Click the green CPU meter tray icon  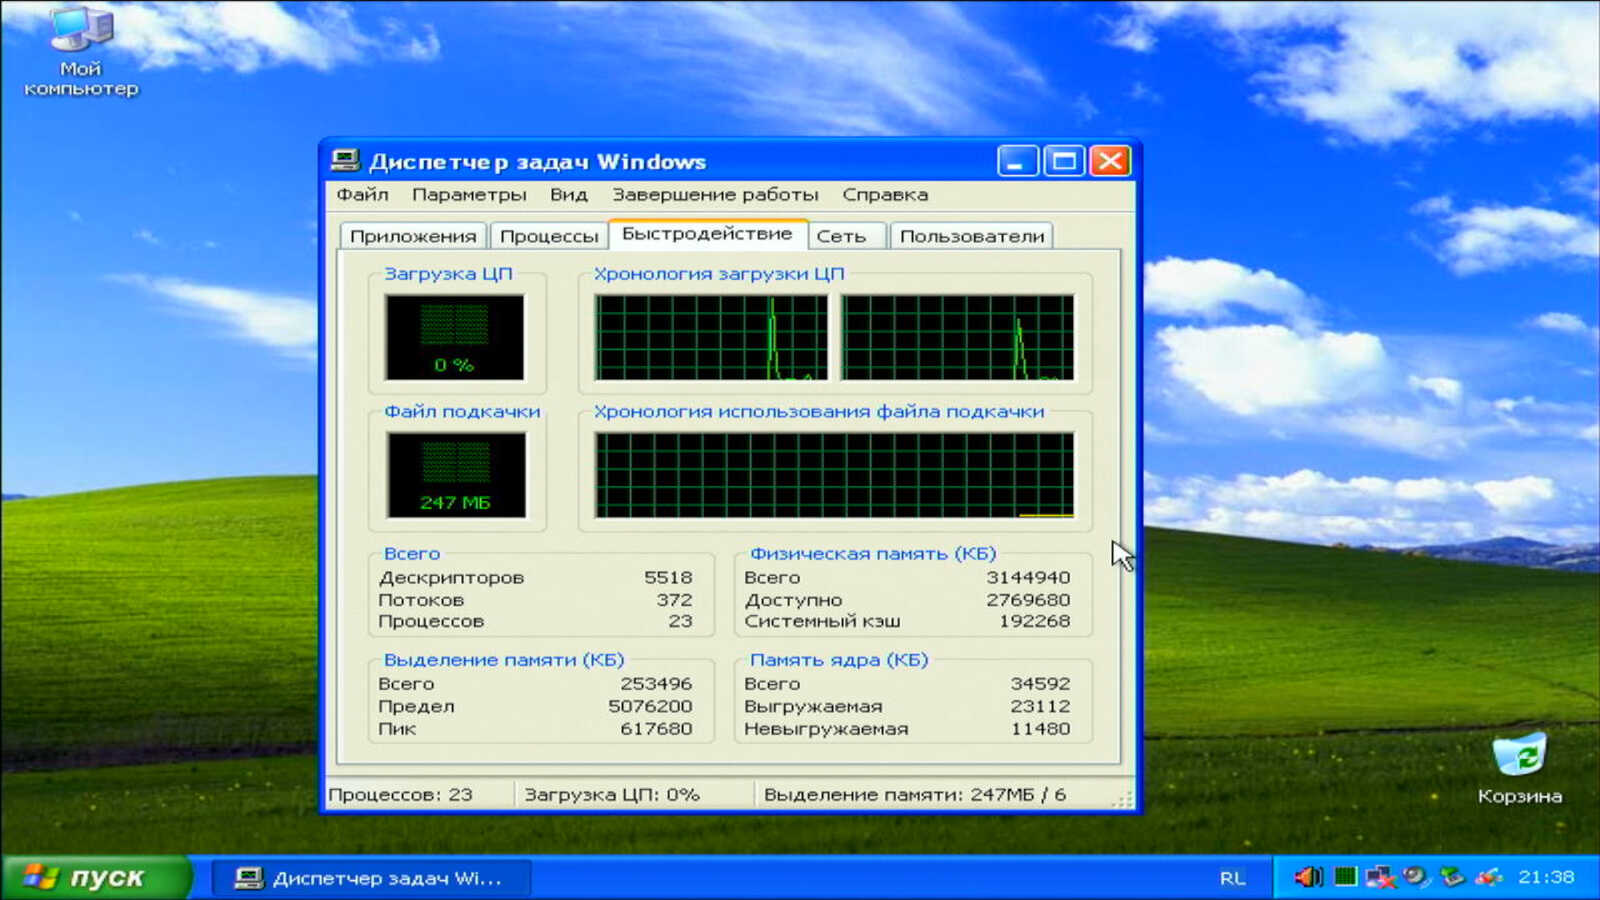[x=1345, y=877]
